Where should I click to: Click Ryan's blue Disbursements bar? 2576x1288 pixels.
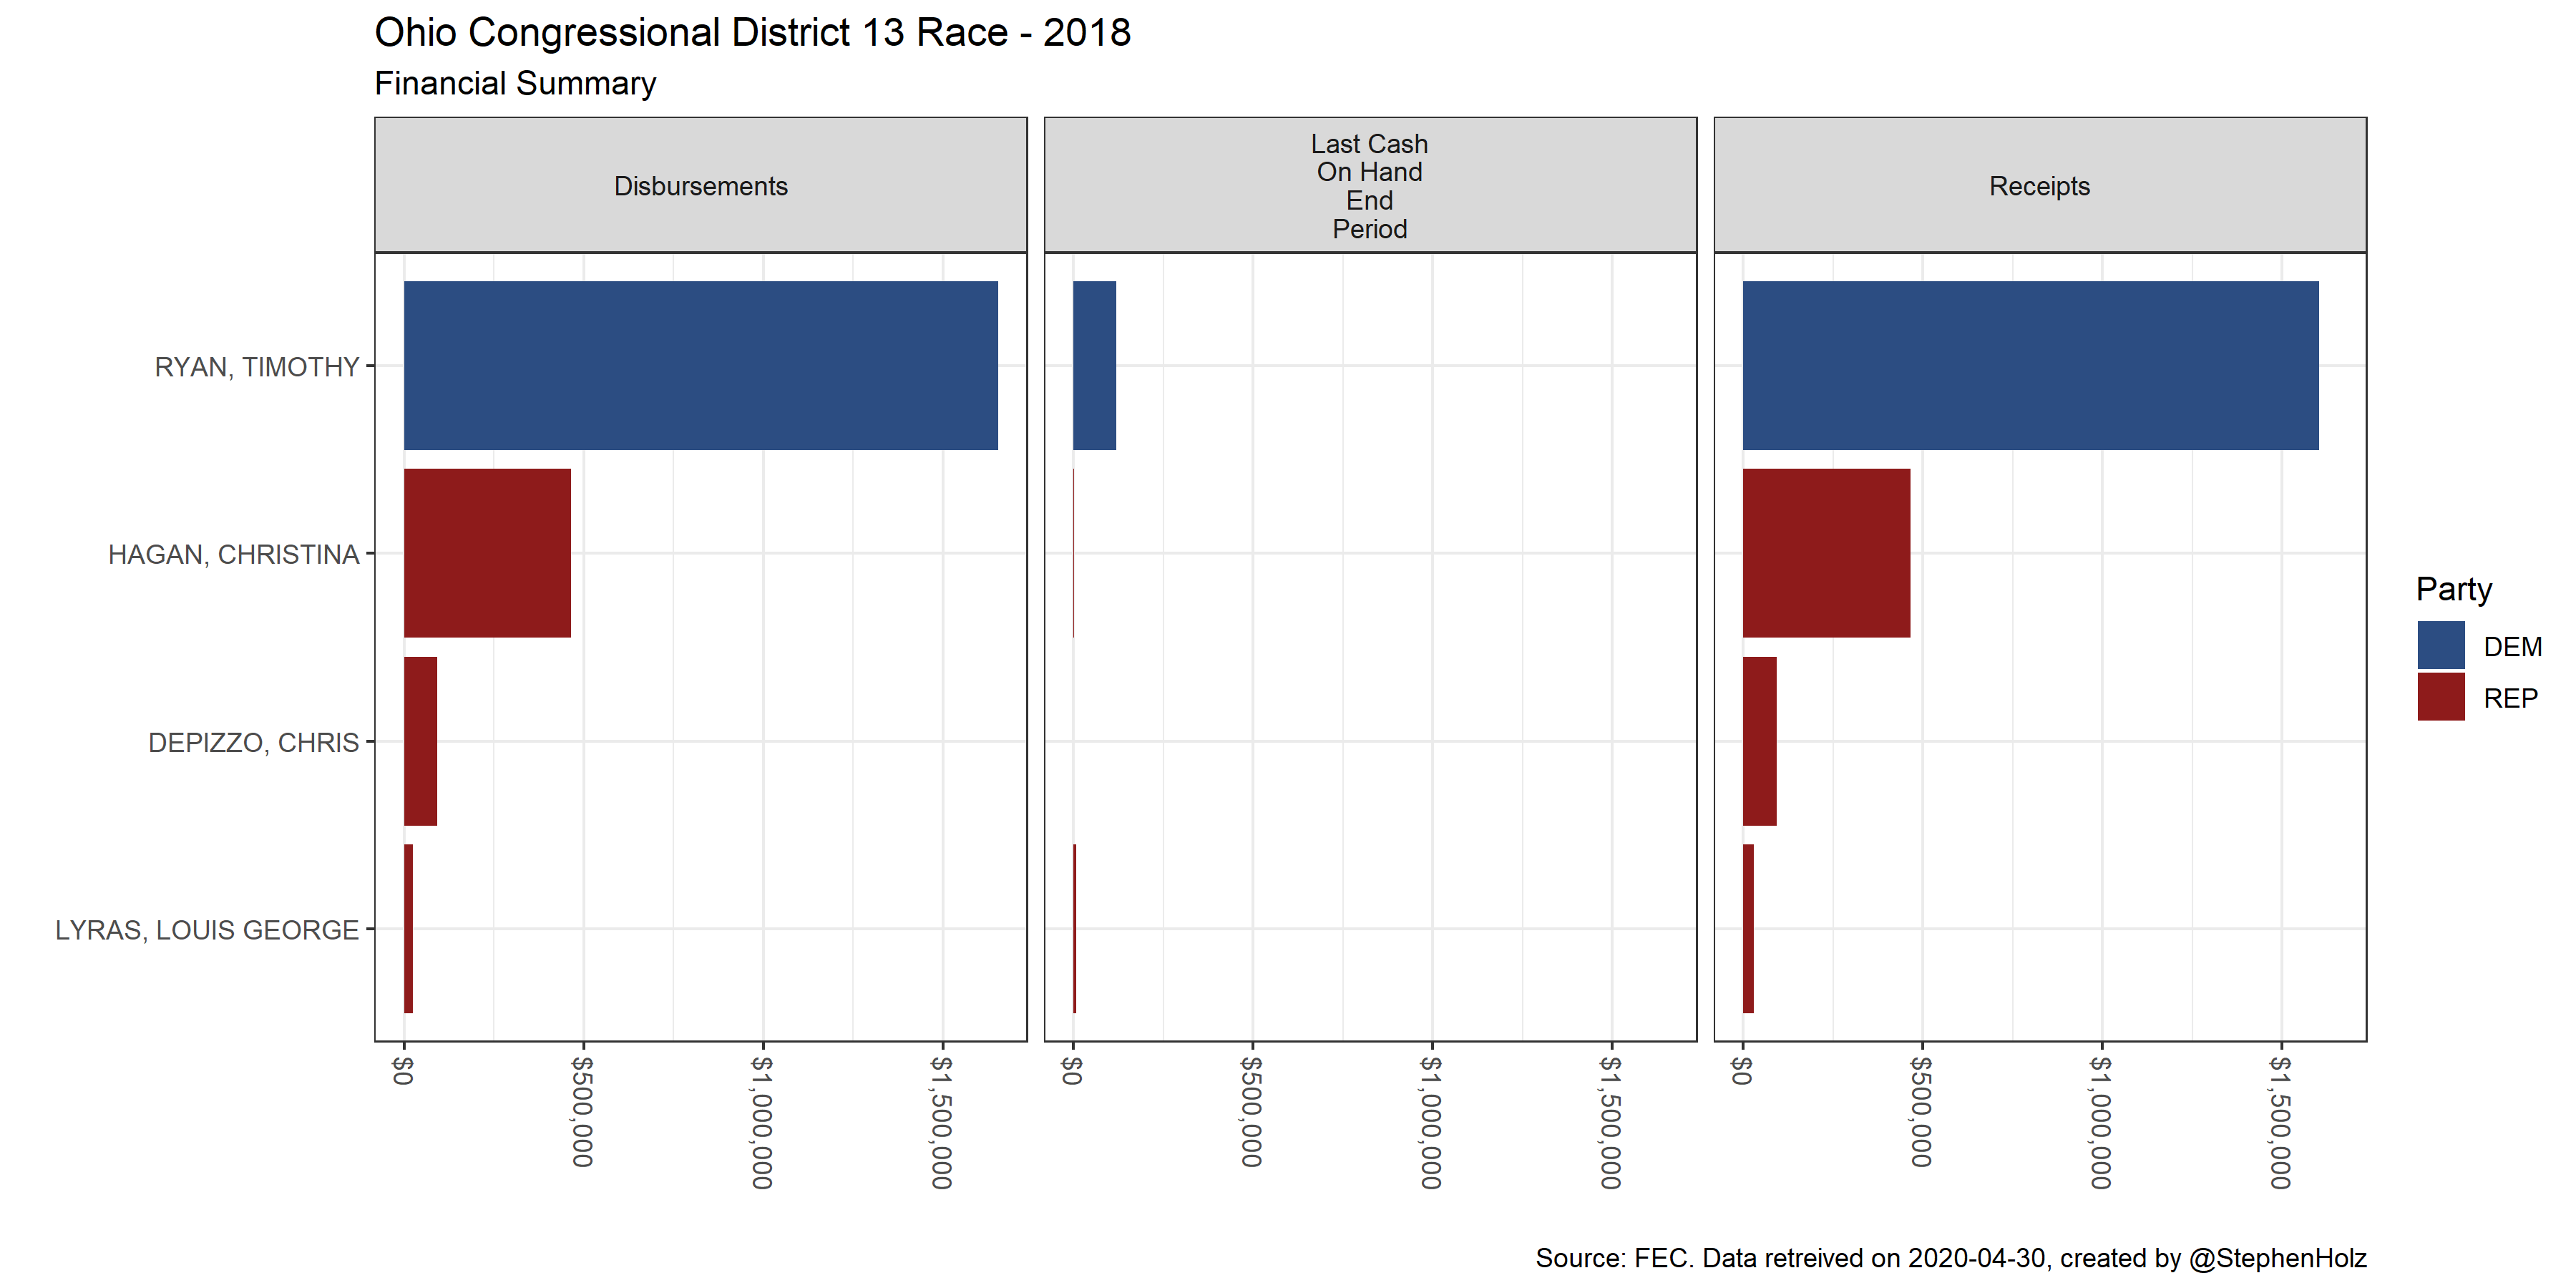700,365
